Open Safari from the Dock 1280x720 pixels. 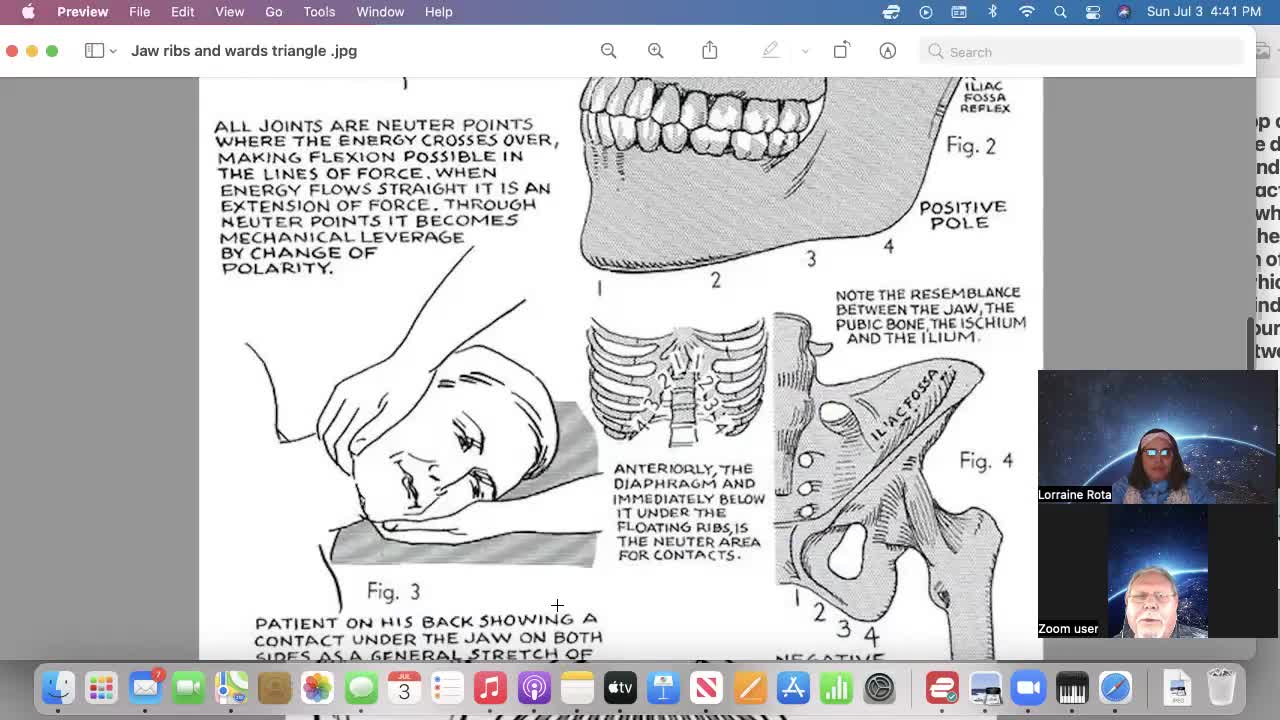tap(1115, 687)
